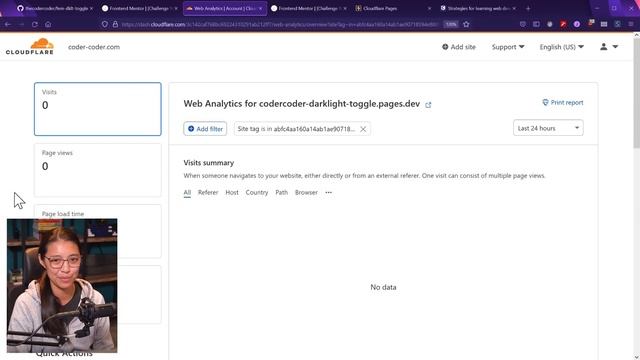
Task: Select the Browser tab
Action: tap(306, 192)
